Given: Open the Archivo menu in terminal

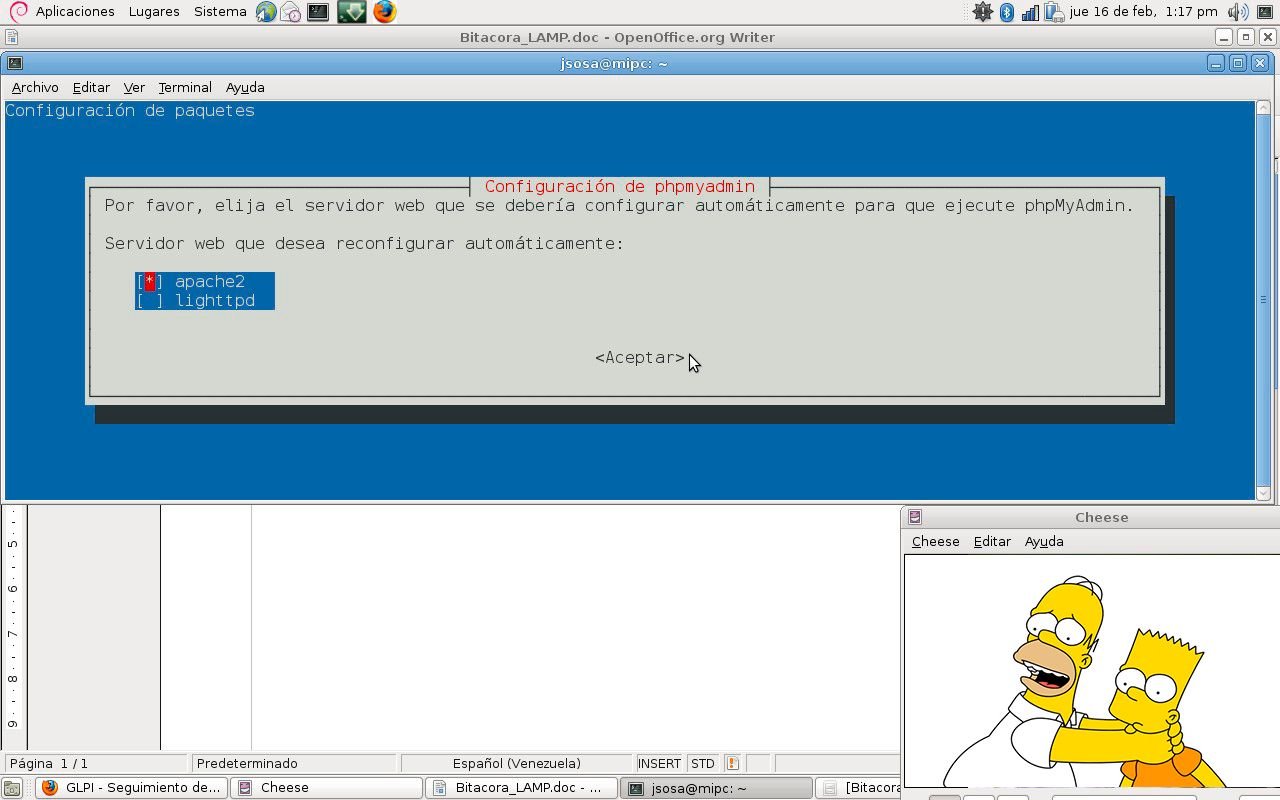Looking at the screenshot, I should pyautogui.click(x=35, y=88).
